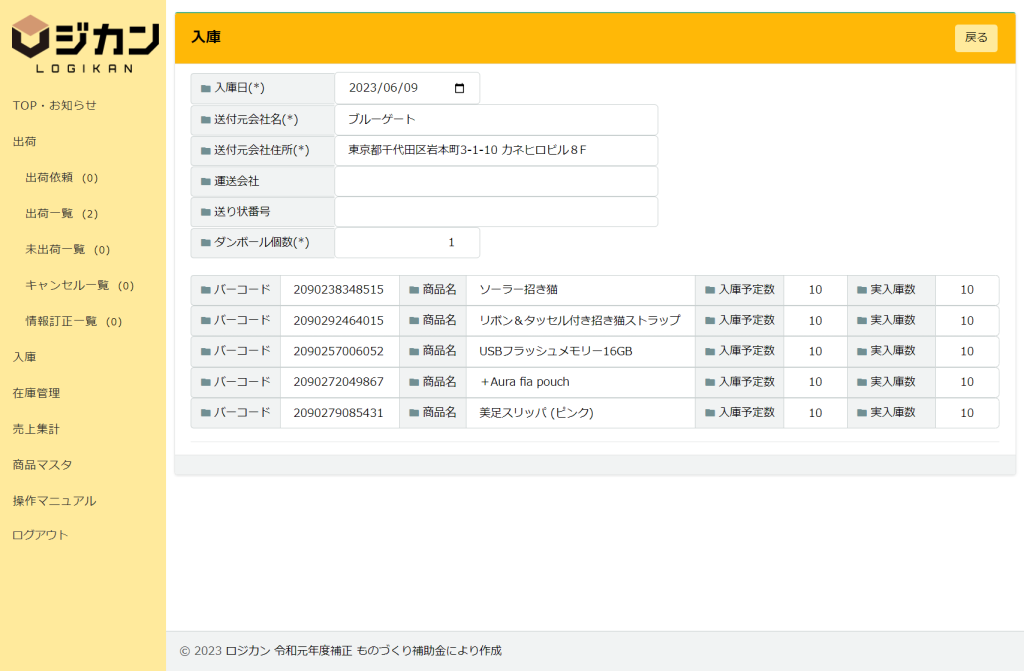Open the TOP・お知らせ menu item
The height and width of the screenshot is (671, 1024).
(54, 105)
